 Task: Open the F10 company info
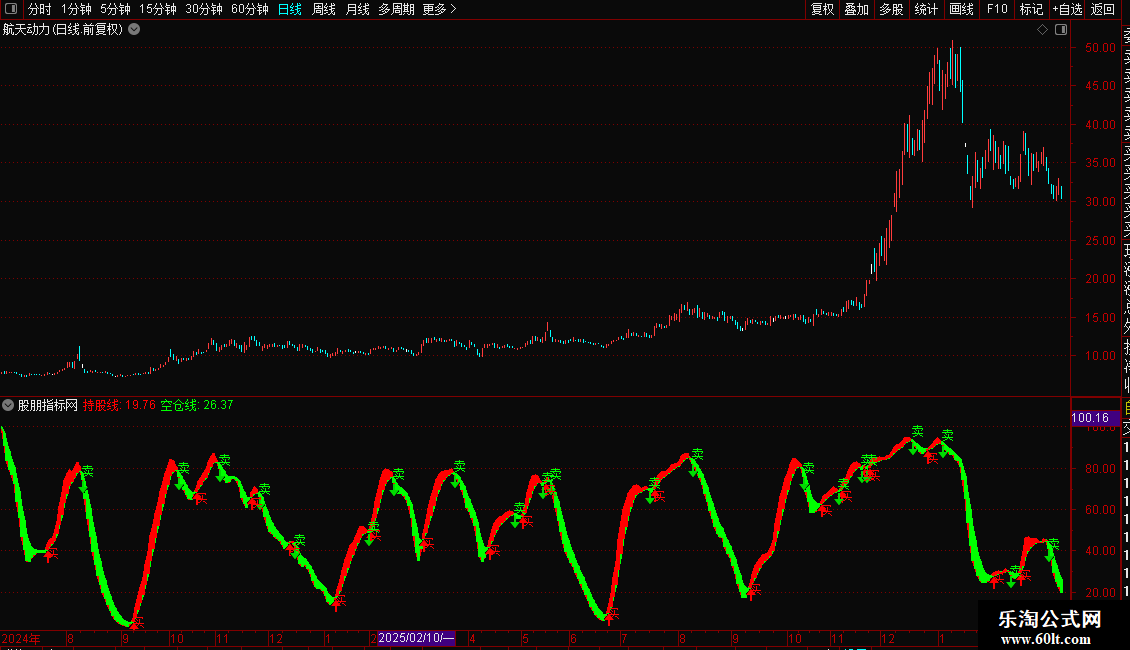click(997, 9)
